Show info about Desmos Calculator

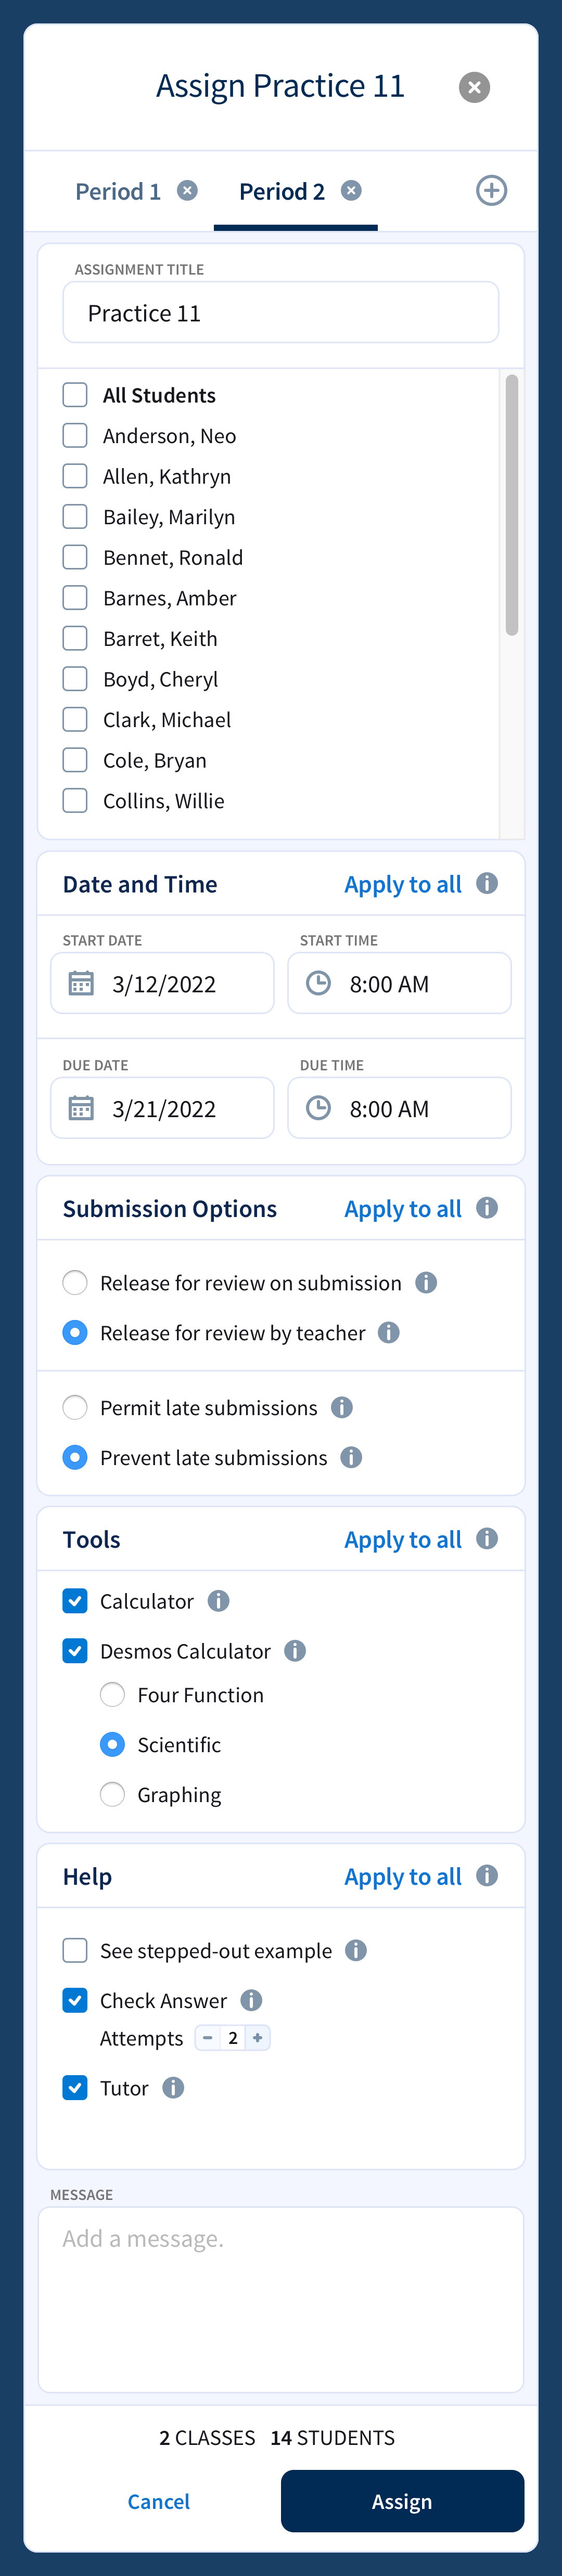(x=295, y=1650)
